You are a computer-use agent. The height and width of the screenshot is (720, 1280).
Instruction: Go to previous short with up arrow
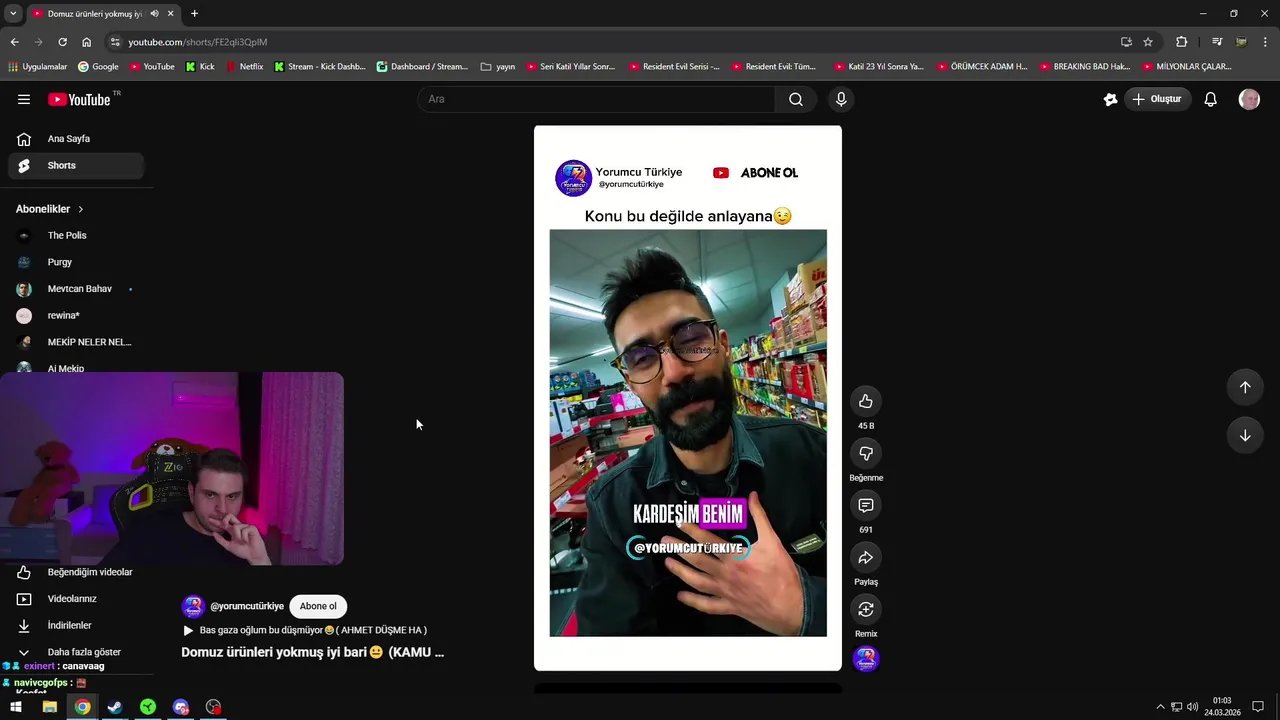pos(1245,387)
